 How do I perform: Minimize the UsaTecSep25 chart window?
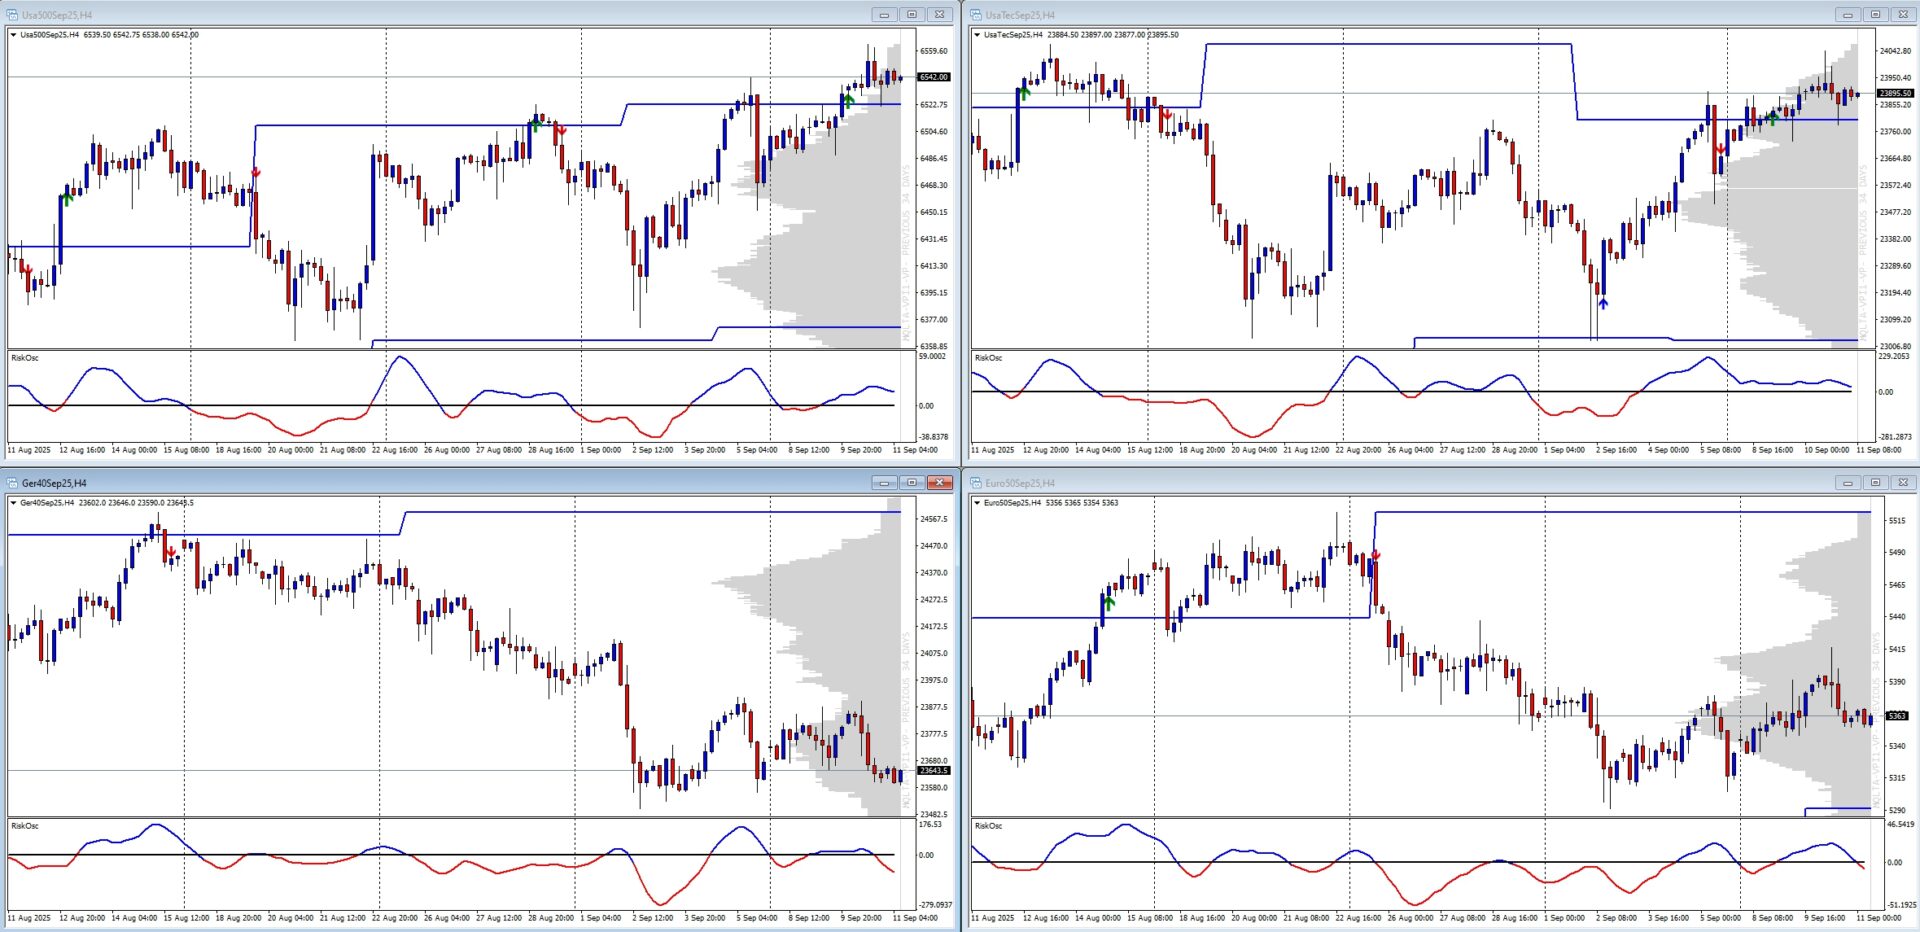(x=1847, y=15)
